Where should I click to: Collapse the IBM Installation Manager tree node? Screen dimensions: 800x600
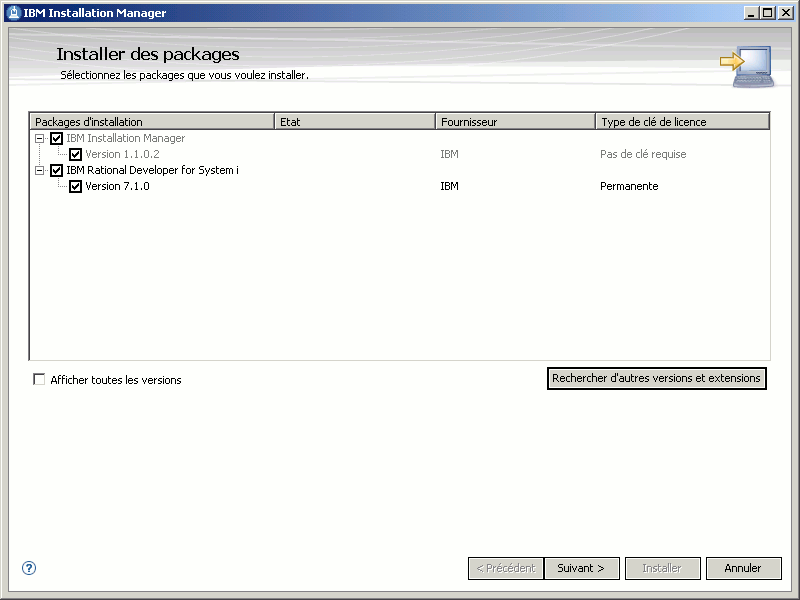click(x=39, y=138)
